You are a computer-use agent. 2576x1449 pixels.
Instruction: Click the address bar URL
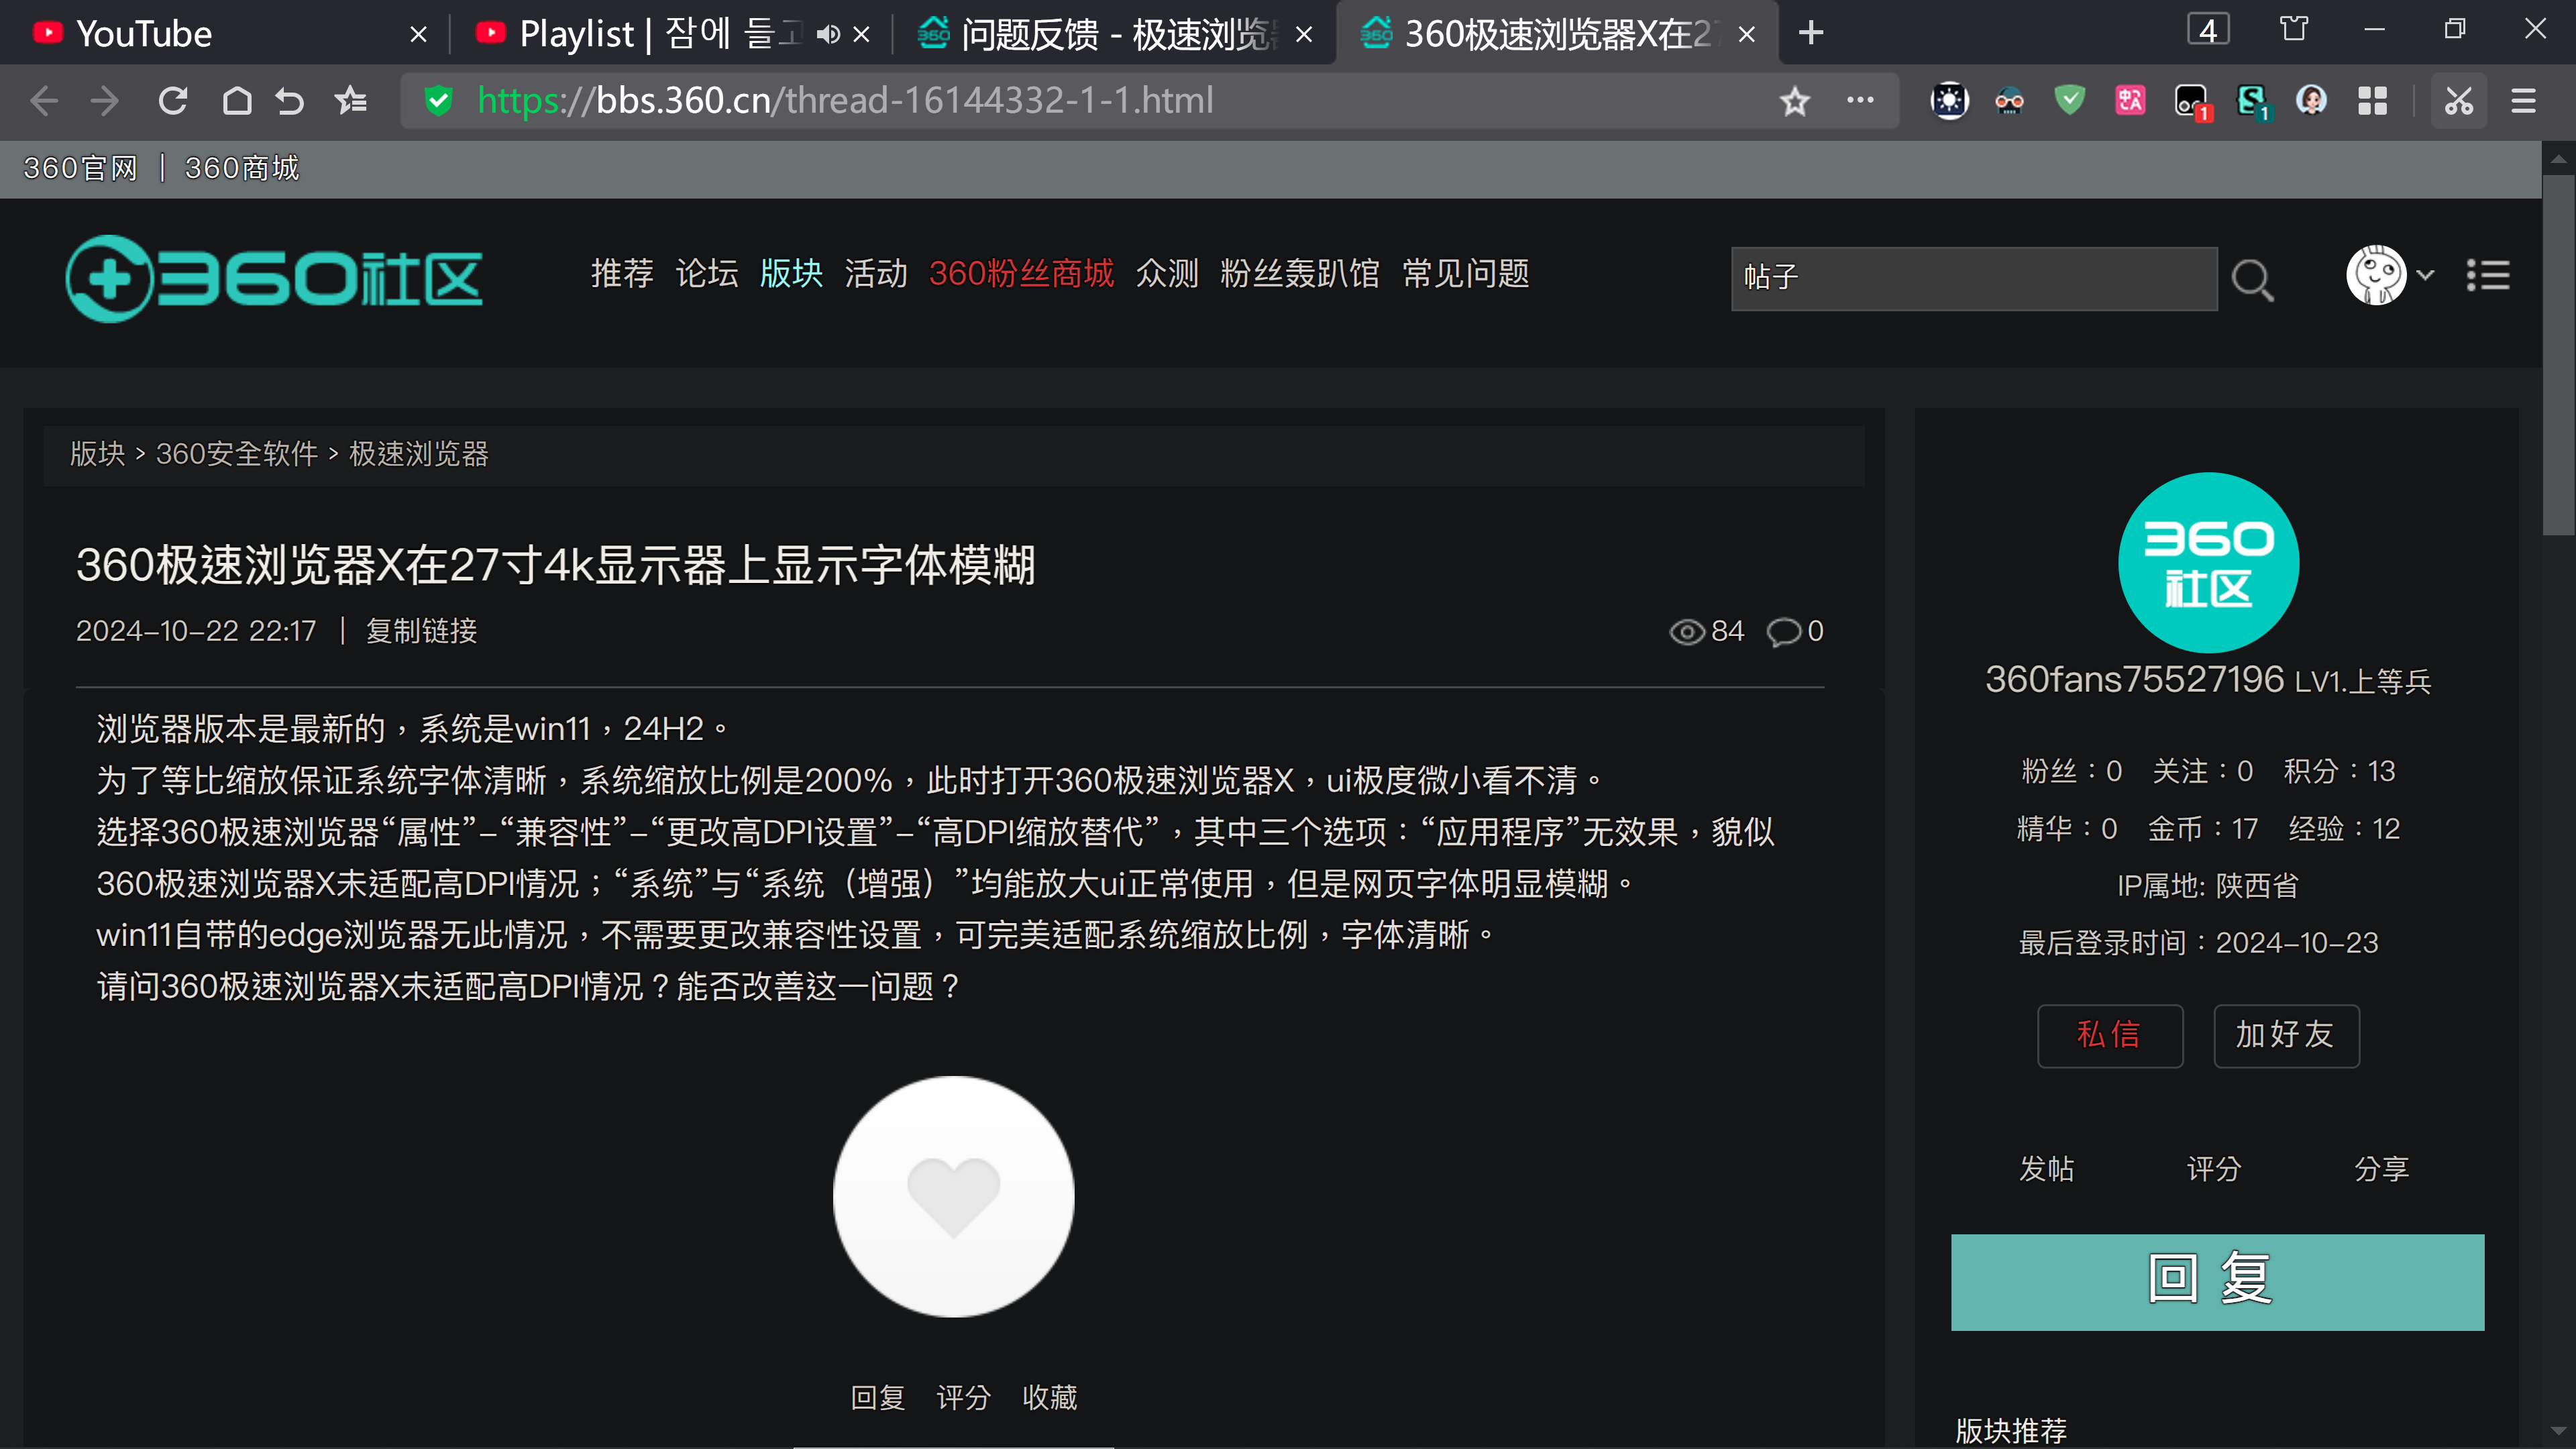click(x=845, y=100)
